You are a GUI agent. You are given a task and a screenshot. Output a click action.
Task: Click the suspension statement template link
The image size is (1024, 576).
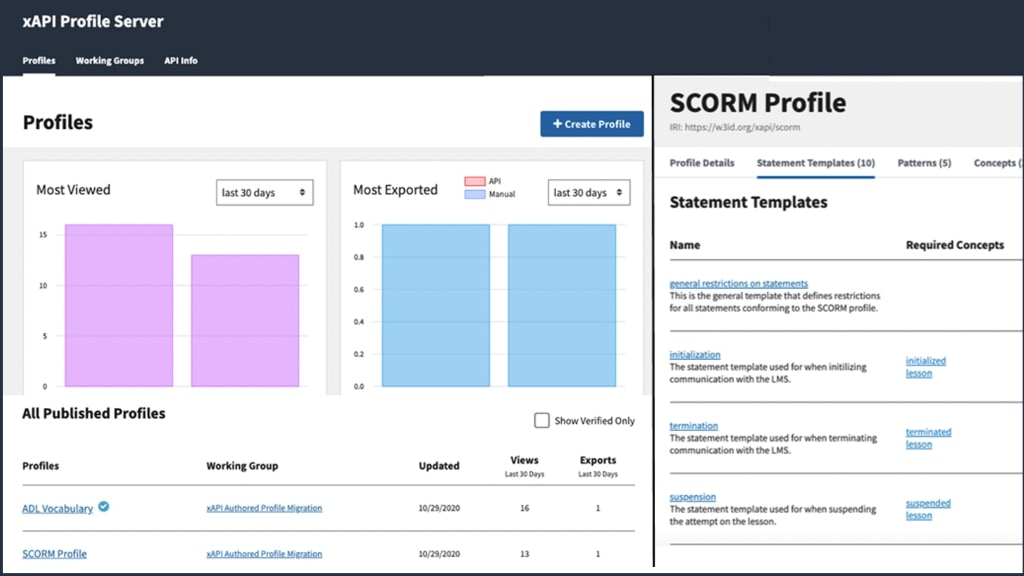pyautogui.click(x=692, y=497)
